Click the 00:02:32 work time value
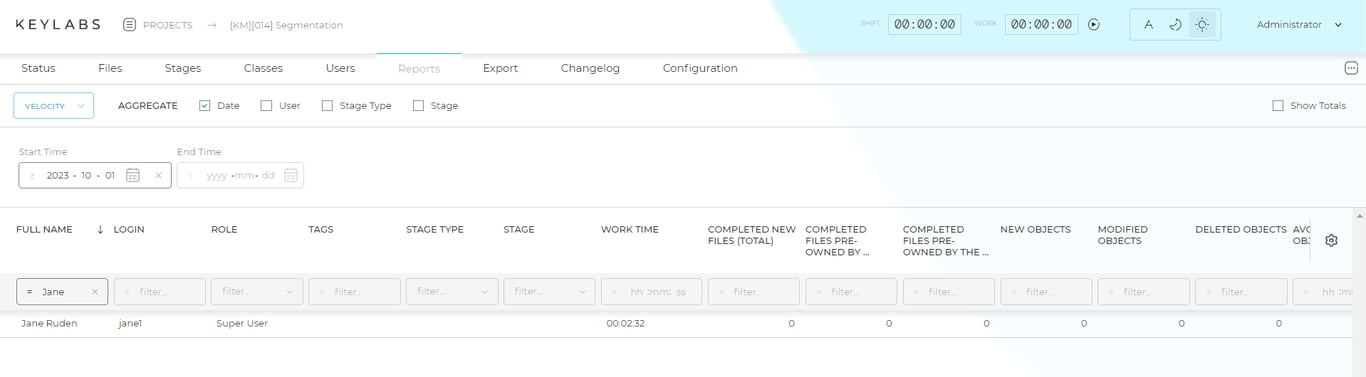 pos(625,324)
